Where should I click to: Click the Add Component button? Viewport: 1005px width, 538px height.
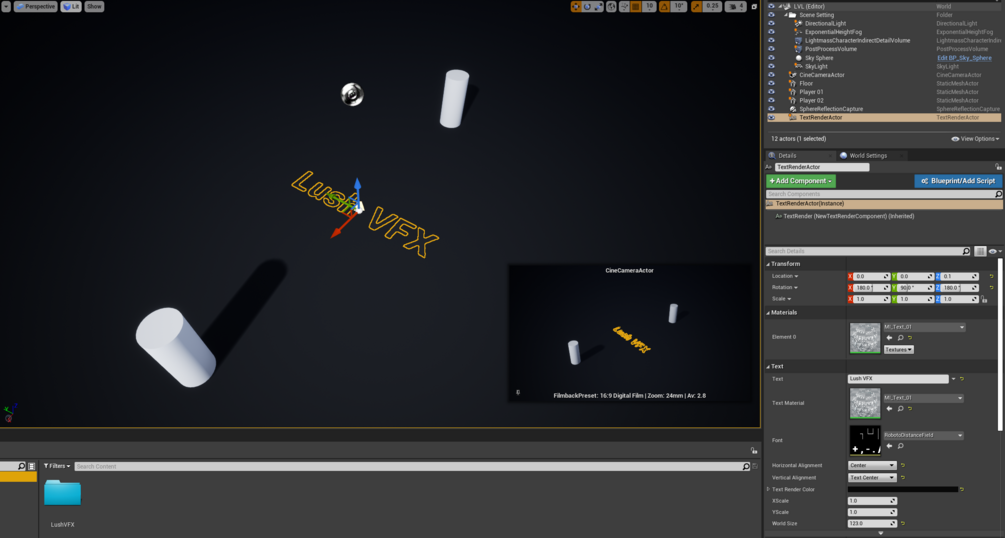801,181
